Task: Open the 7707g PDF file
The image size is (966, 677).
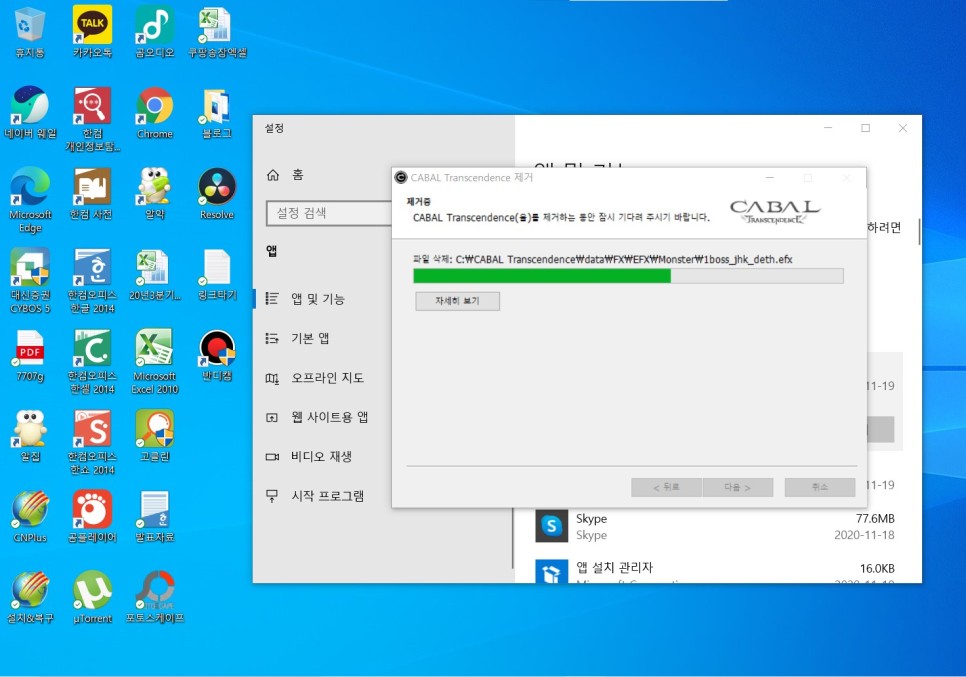Action: click(30, 355)
